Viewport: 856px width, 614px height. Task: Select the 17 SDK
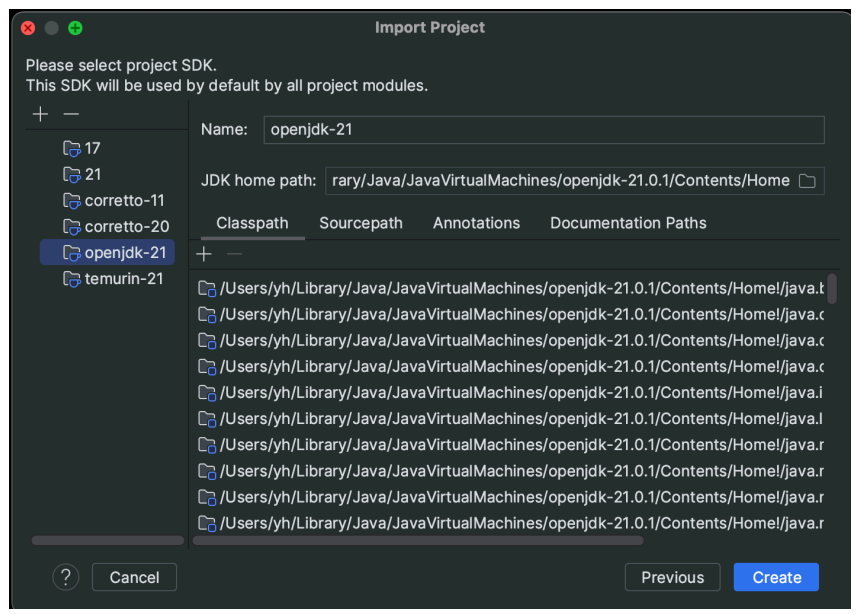(81, 148)
